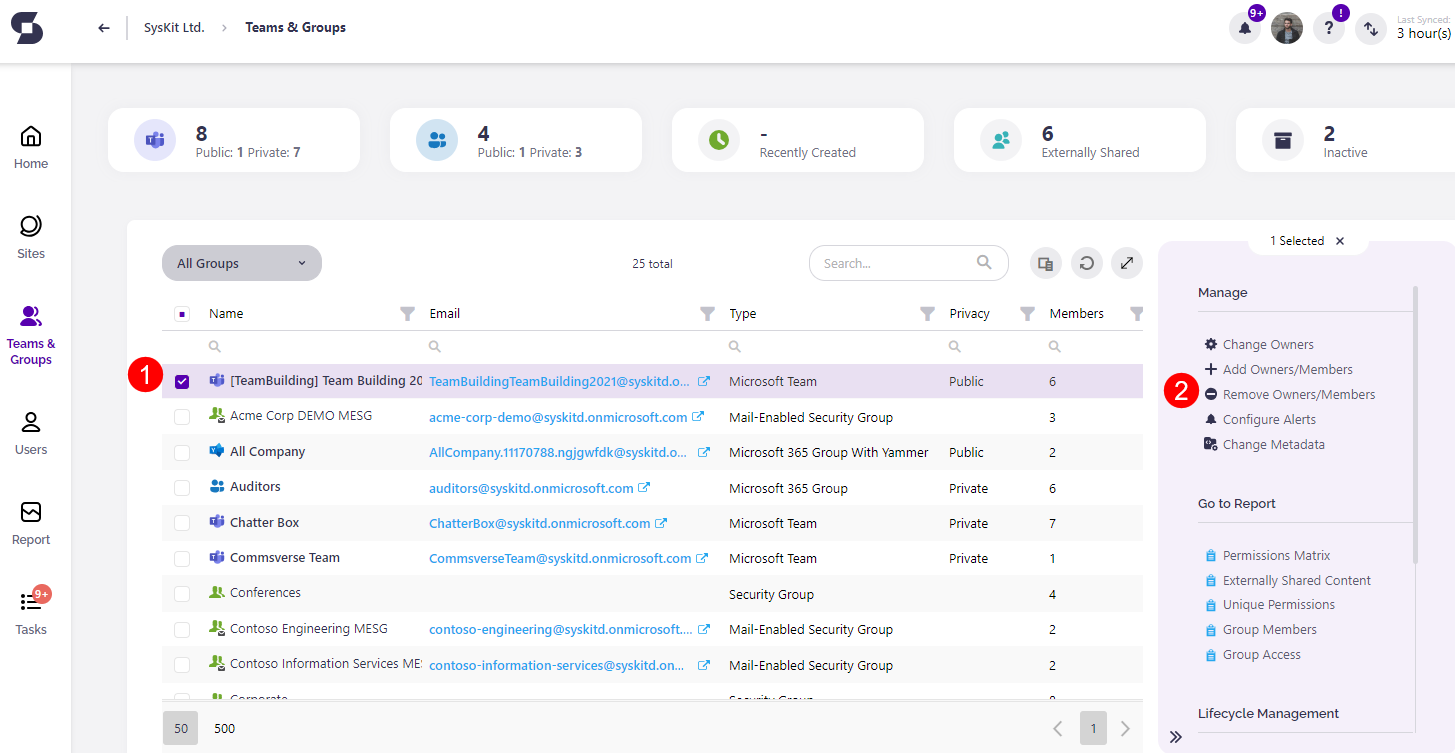Click Remove Owners/Members action

(x=1298, y=395)
